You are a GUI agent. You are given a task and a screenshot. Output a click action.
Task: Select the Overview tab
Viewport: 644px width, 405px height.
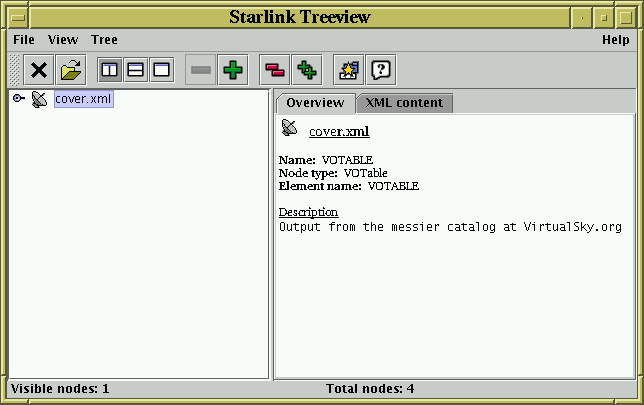(315, 103)
